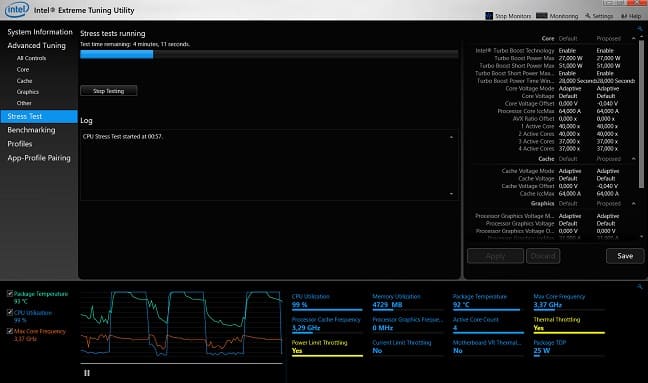648x383 pixels.
Task: Click the Max Core Frequency 3,37 GHz monitor
Action: pos(568,301)
